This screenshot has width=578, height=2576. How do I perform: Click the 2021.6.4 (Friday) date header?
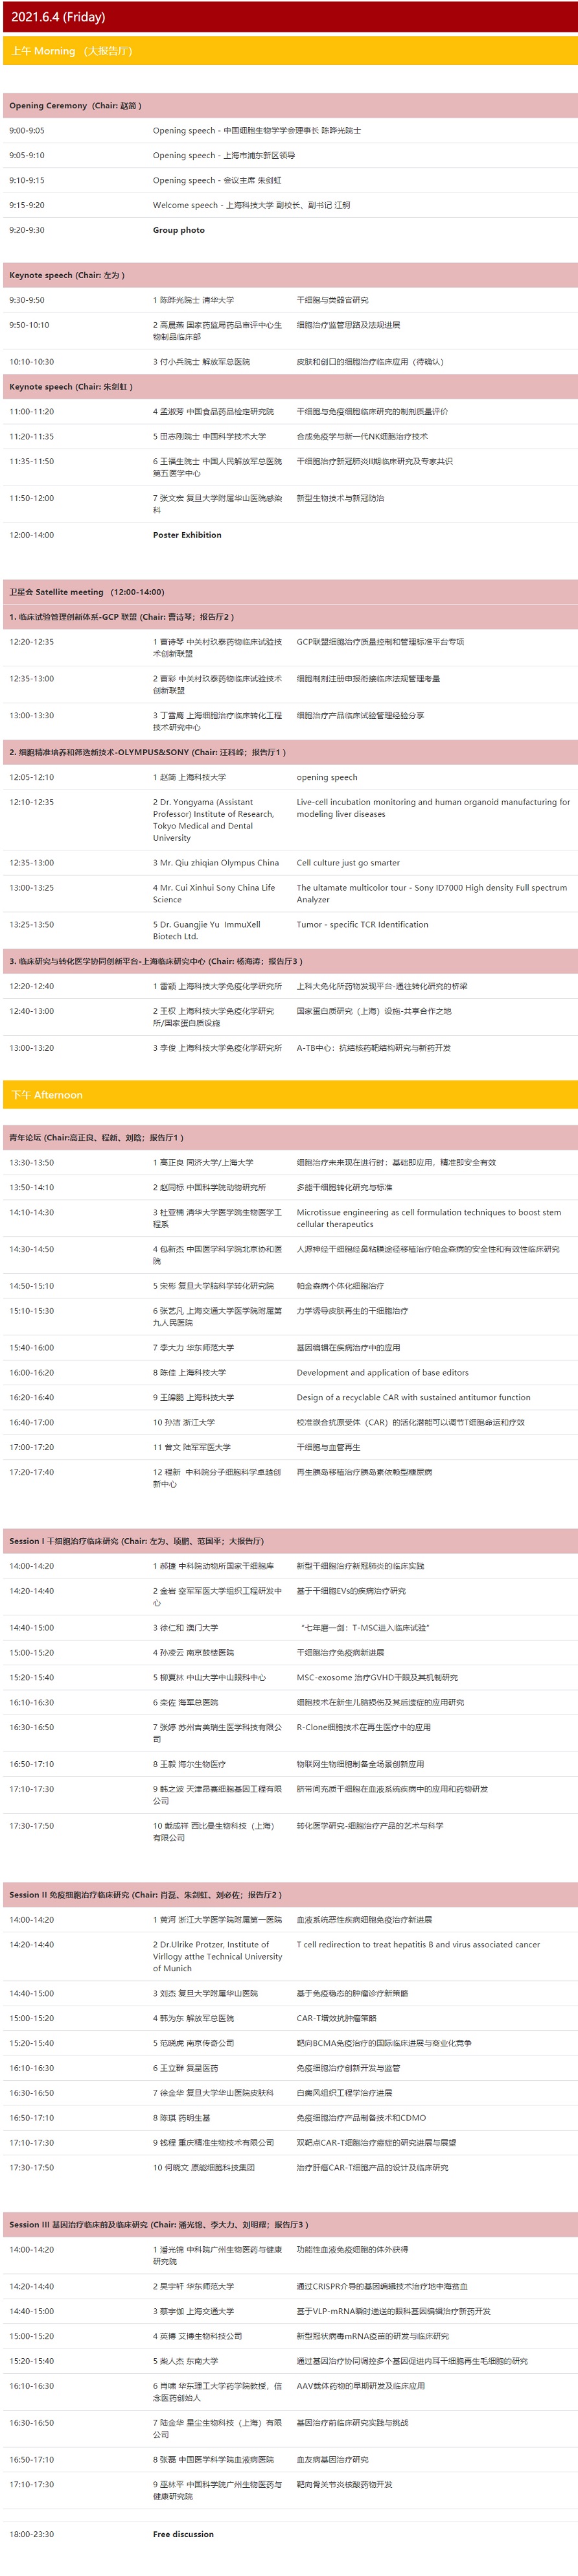(x=58, y=17)
